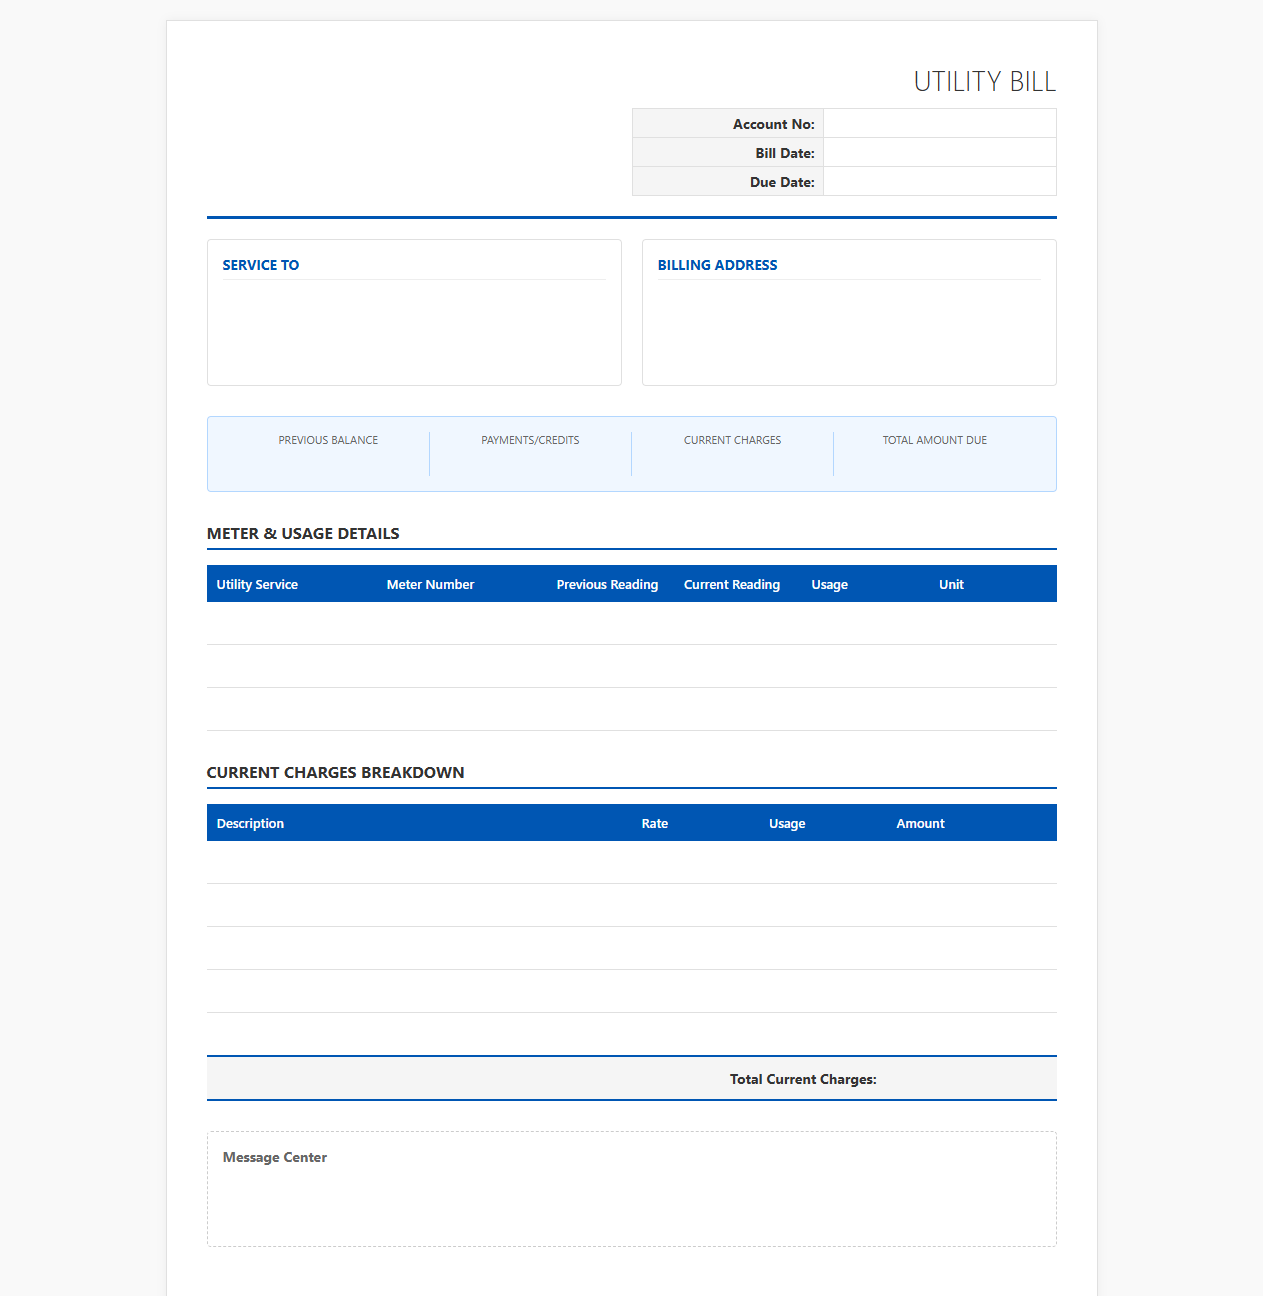Viewport: 1263px width, 1296px height.
Task: Click the Due Date: label
Action: tap(782, 182)
